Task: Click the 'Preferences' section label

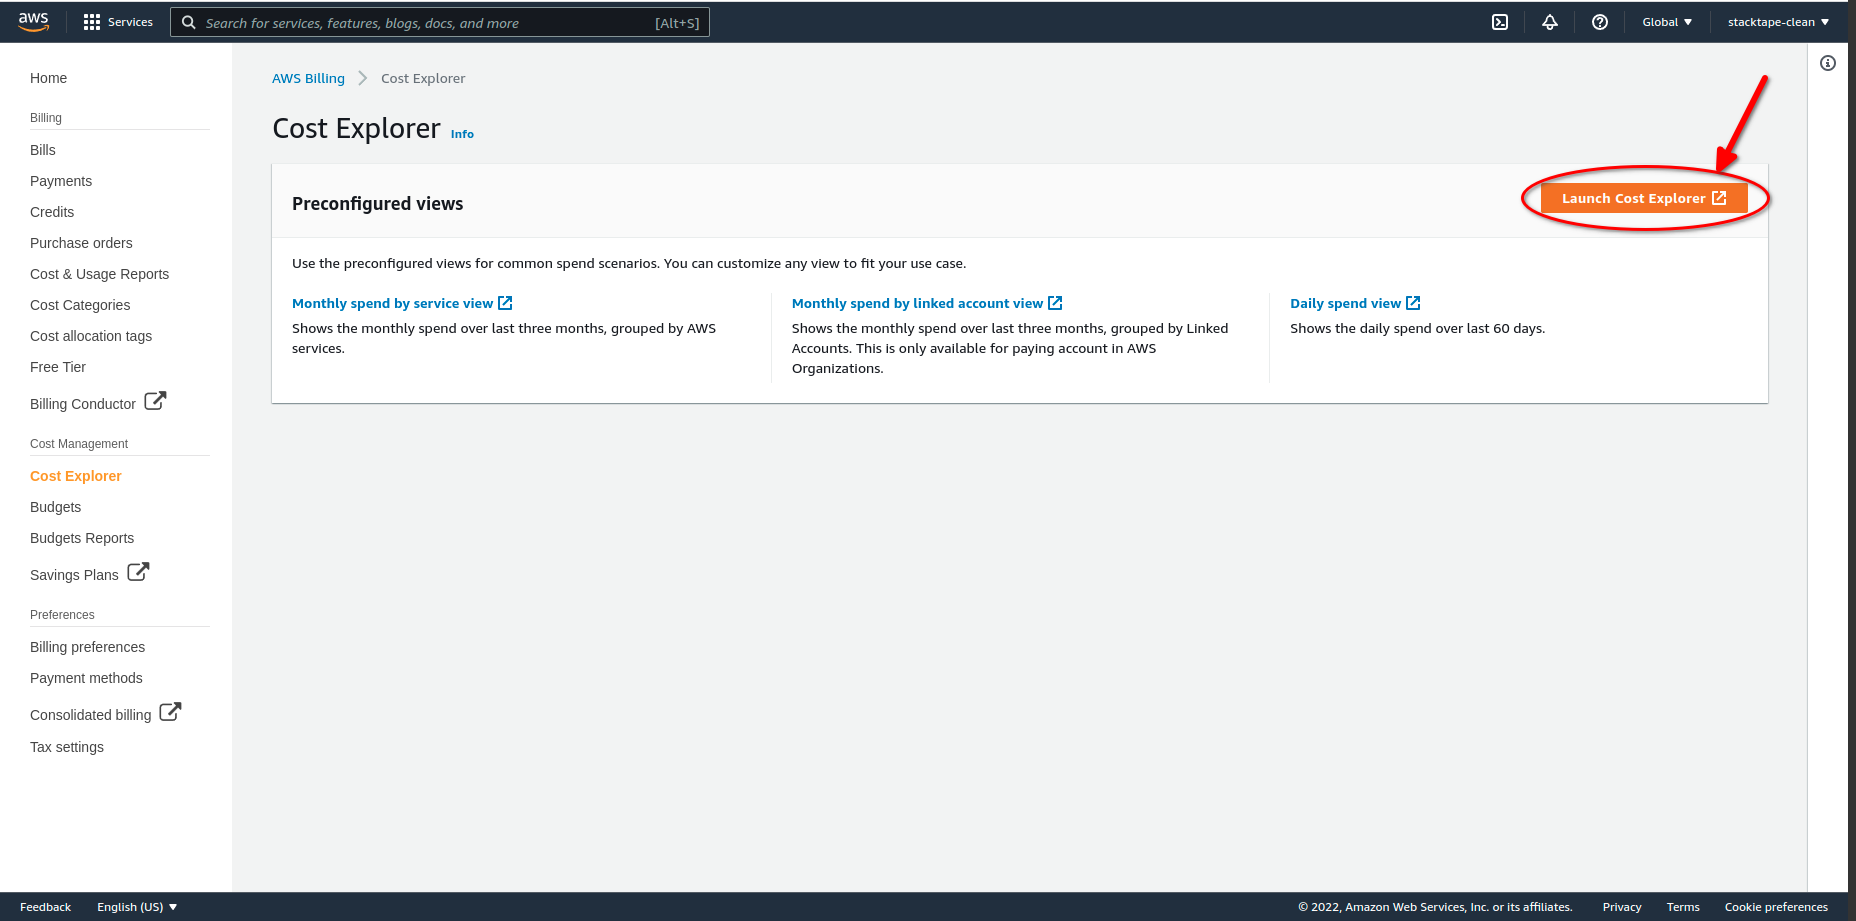Action: pos(62,615)
